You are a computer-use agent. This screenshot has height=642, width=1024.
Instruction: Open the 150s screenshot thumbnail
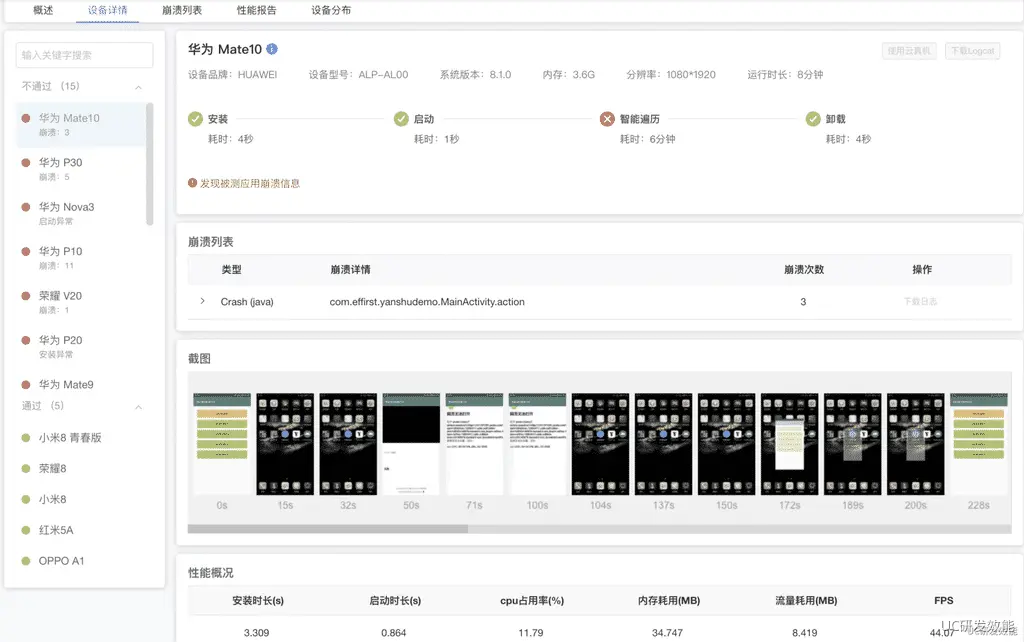[x=726, y=444]
